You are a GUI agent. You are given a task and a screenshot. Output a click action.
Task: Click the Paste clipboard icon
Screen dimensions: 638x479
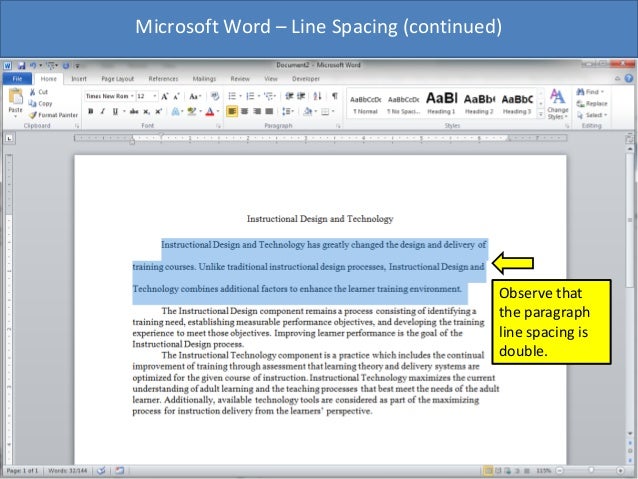15,97
